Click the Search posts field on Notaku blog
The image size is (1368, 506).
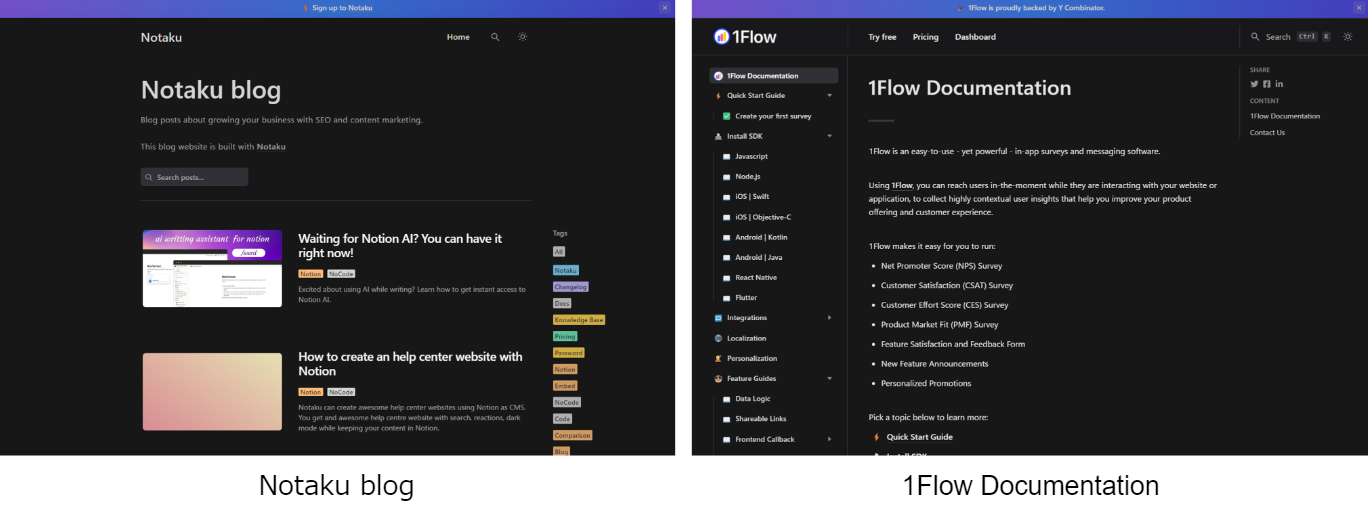194,177
